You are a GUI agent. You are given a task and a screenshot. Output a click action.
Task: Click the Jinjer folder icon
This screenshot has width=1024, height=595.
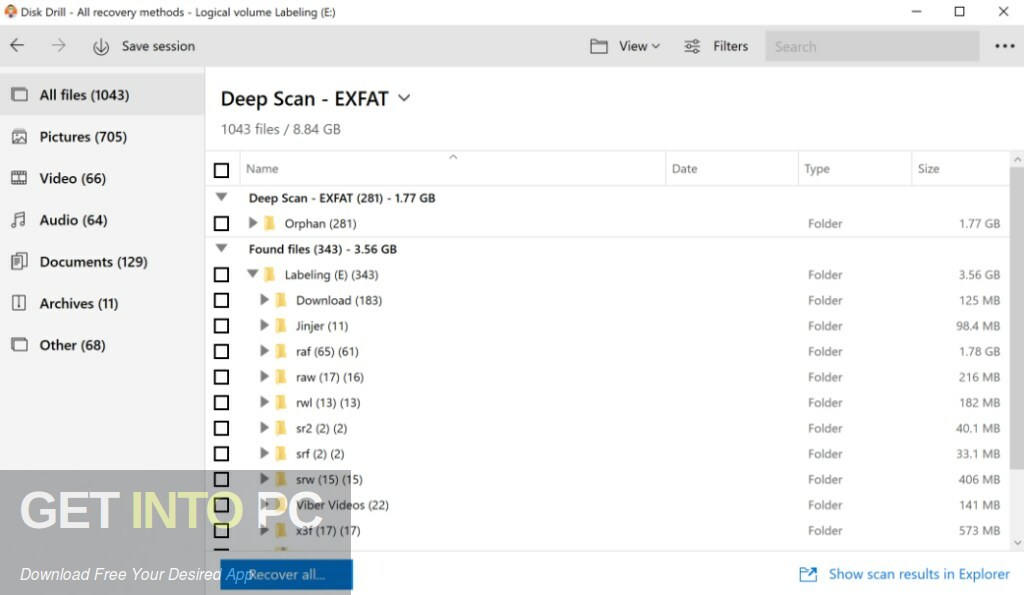(281, 325)
